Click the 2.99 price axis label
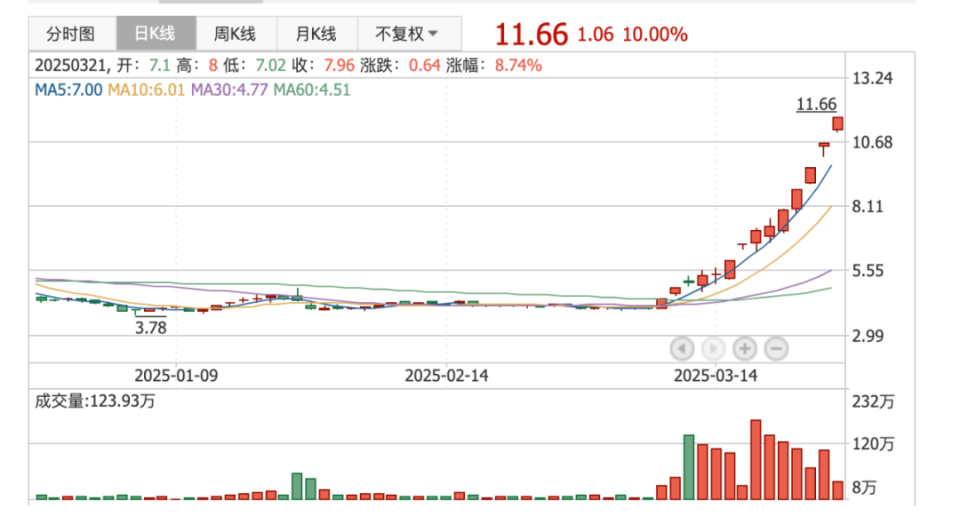This screenshot has width=960, height=532. (x=868, y=335)
